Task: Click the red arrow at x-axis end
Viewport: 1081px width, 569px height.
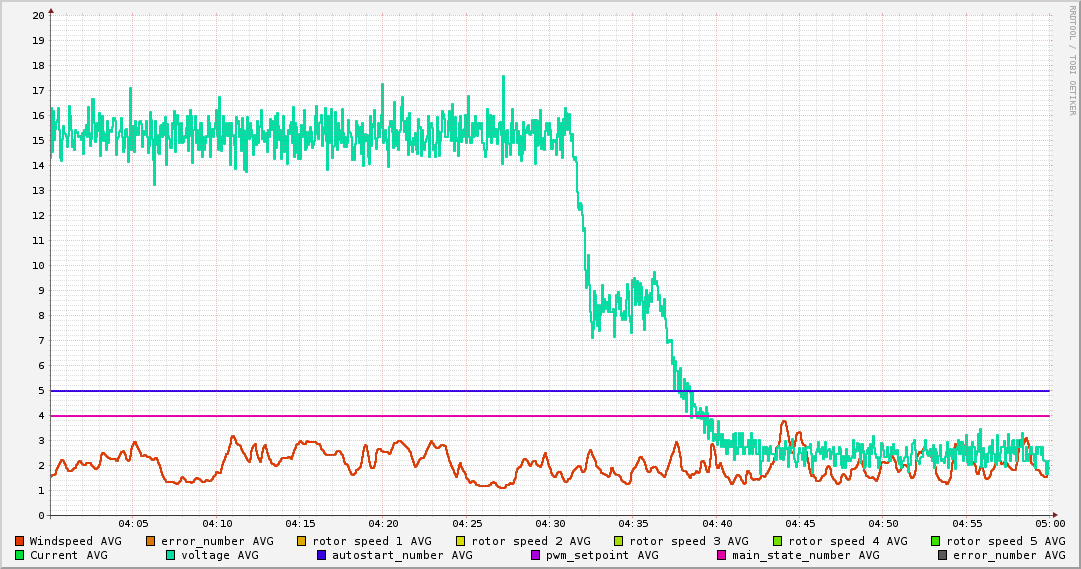Action: tap(1054, 515)
